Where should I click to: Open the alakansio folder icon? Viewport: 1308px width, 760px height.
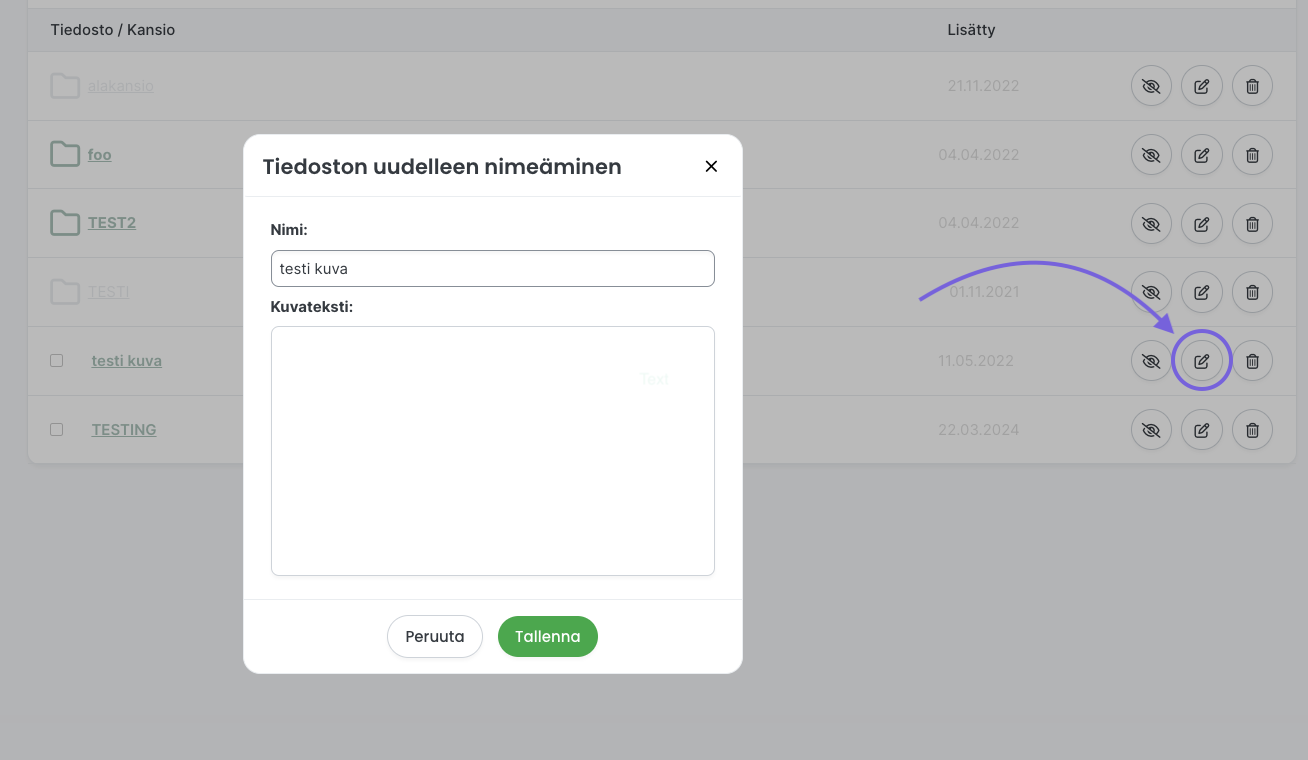pyautogui.click(x=65, y=86)
